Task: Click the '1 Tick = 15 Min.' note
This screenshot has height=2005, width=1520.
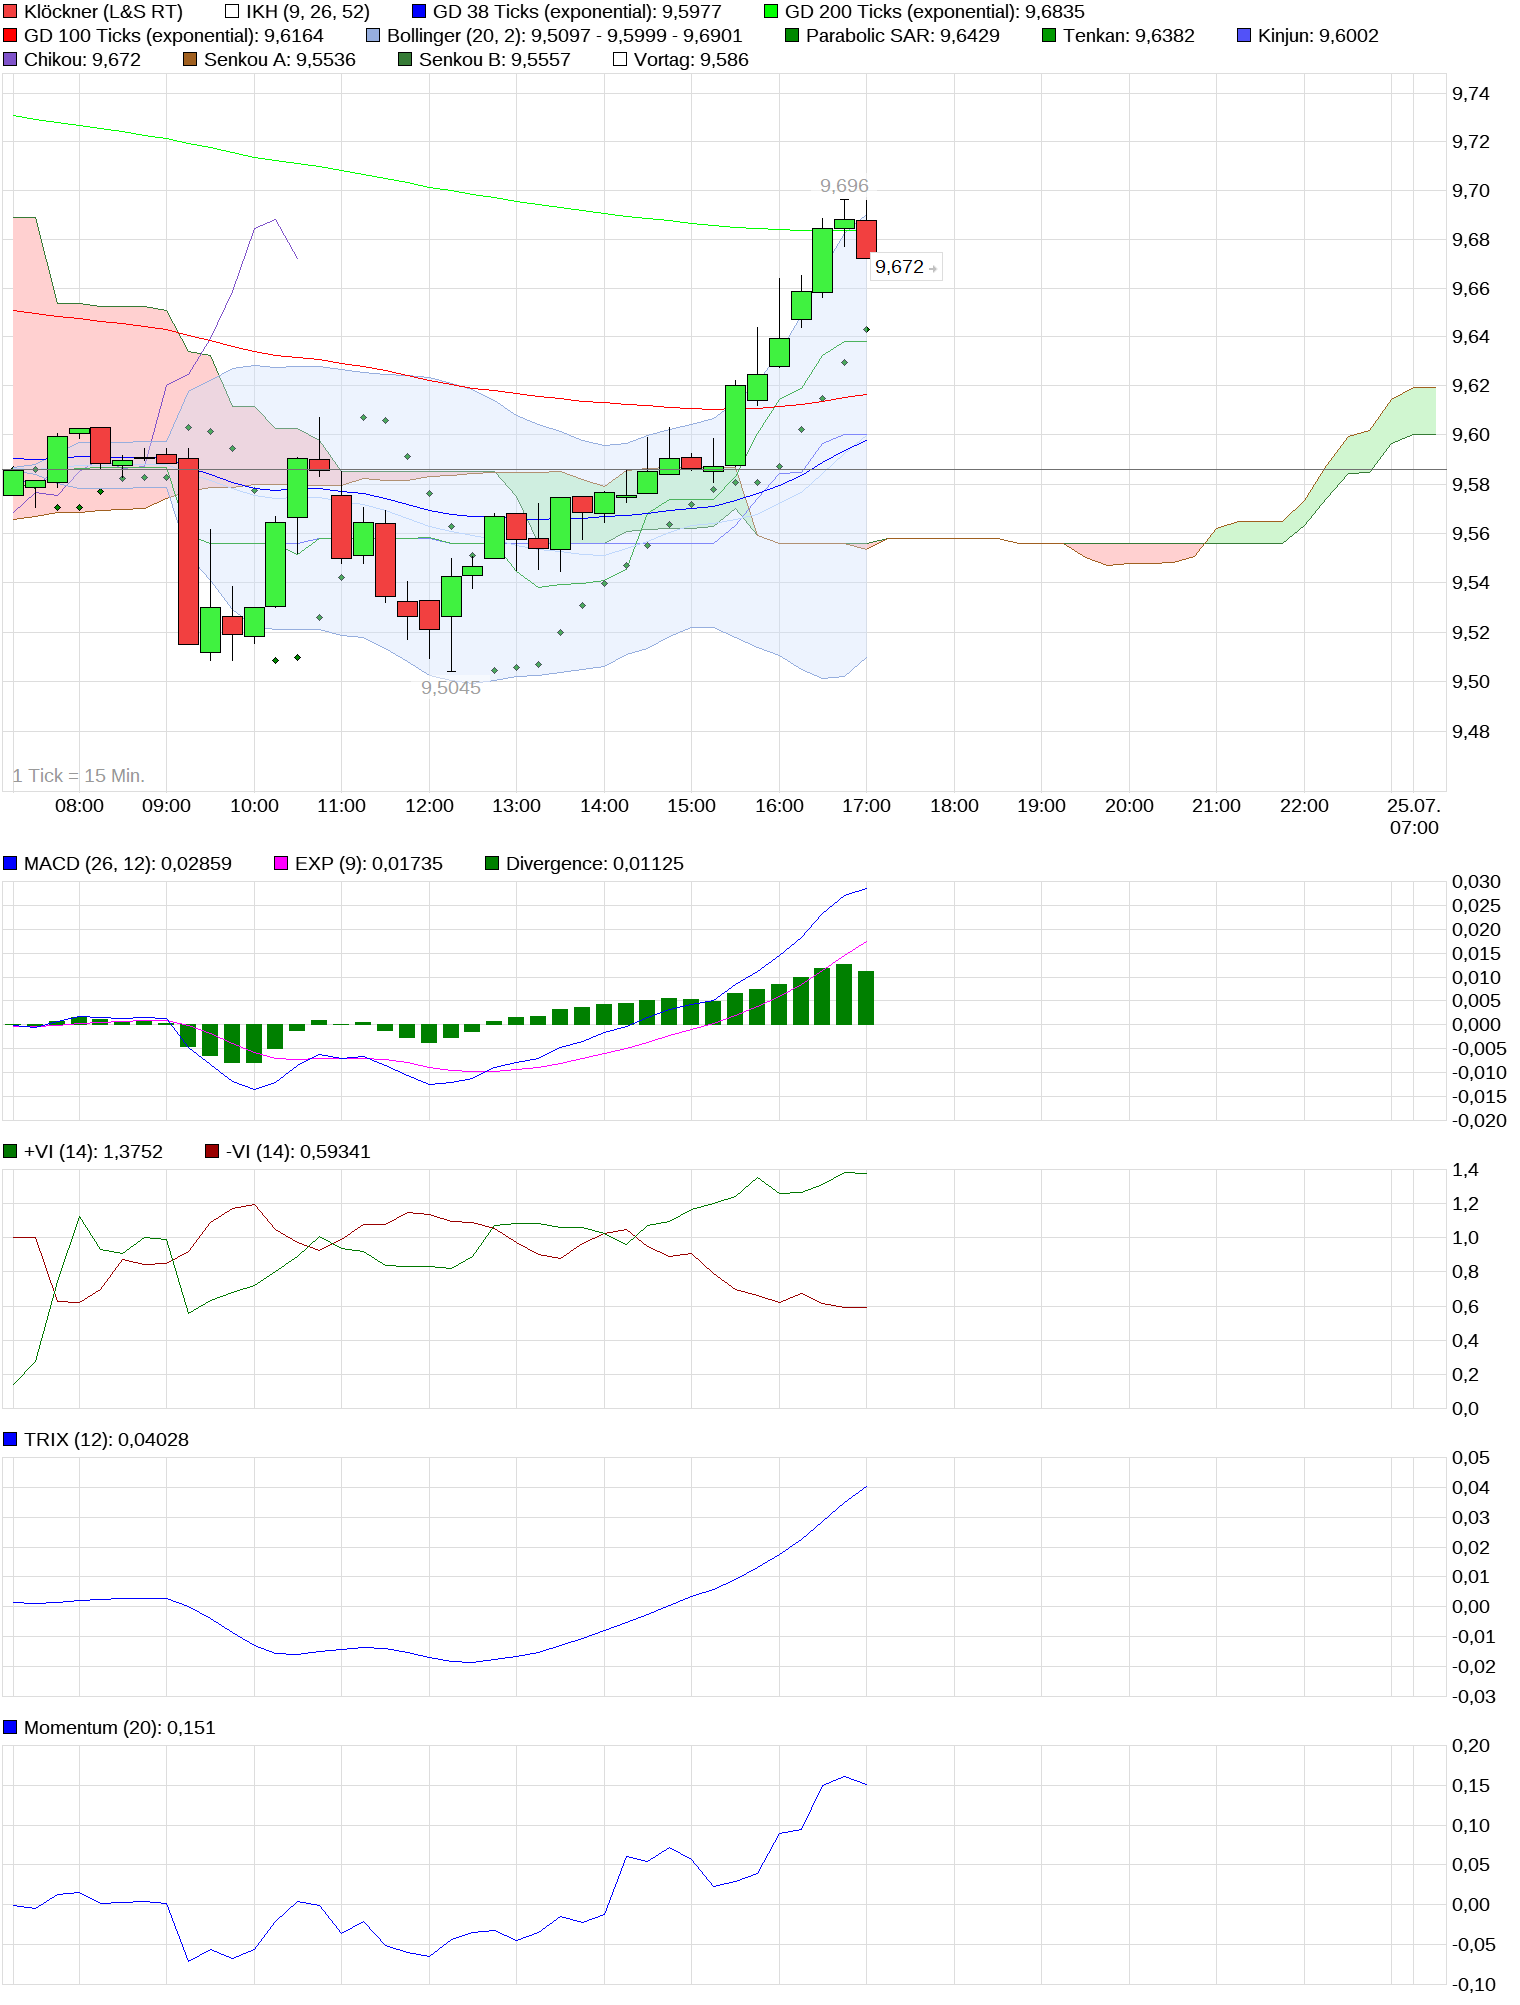Action: pos(79,776)
